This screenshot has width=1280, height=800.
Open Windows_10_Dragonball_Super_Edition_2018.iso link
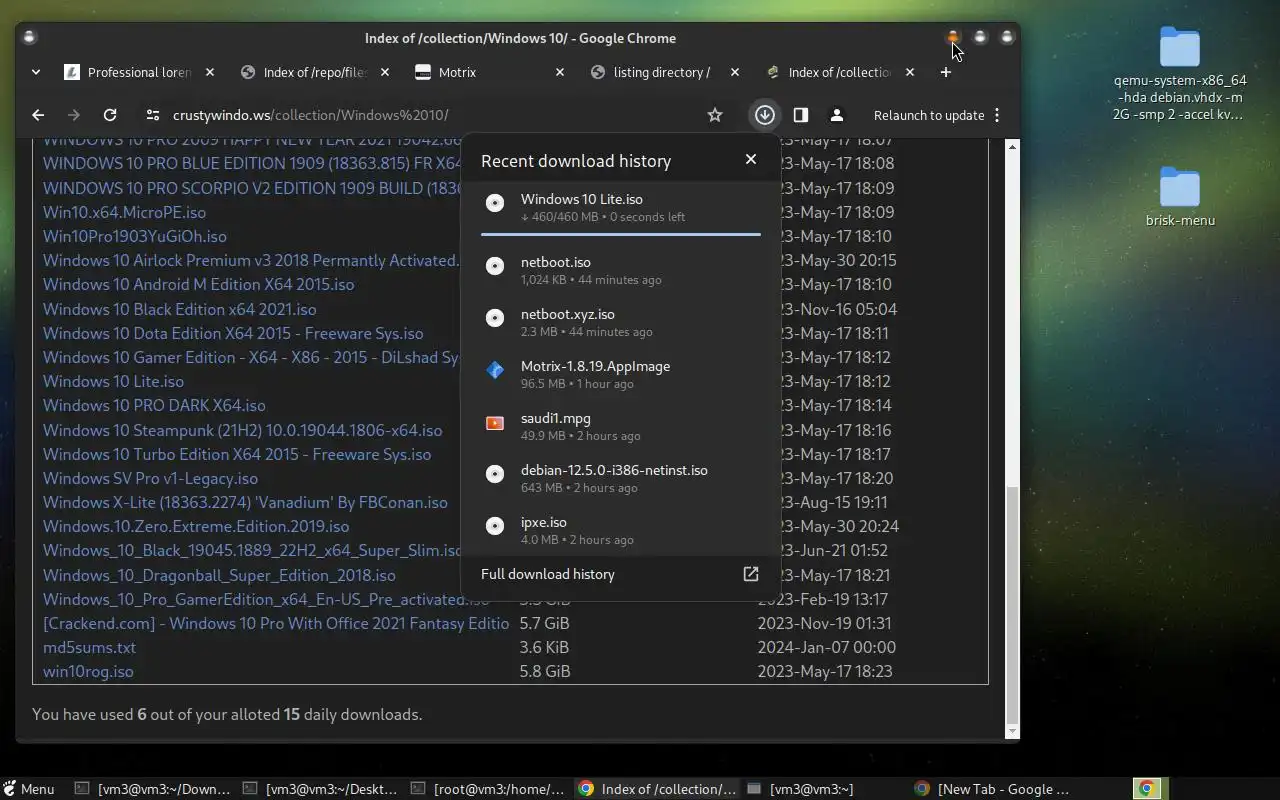219,575
